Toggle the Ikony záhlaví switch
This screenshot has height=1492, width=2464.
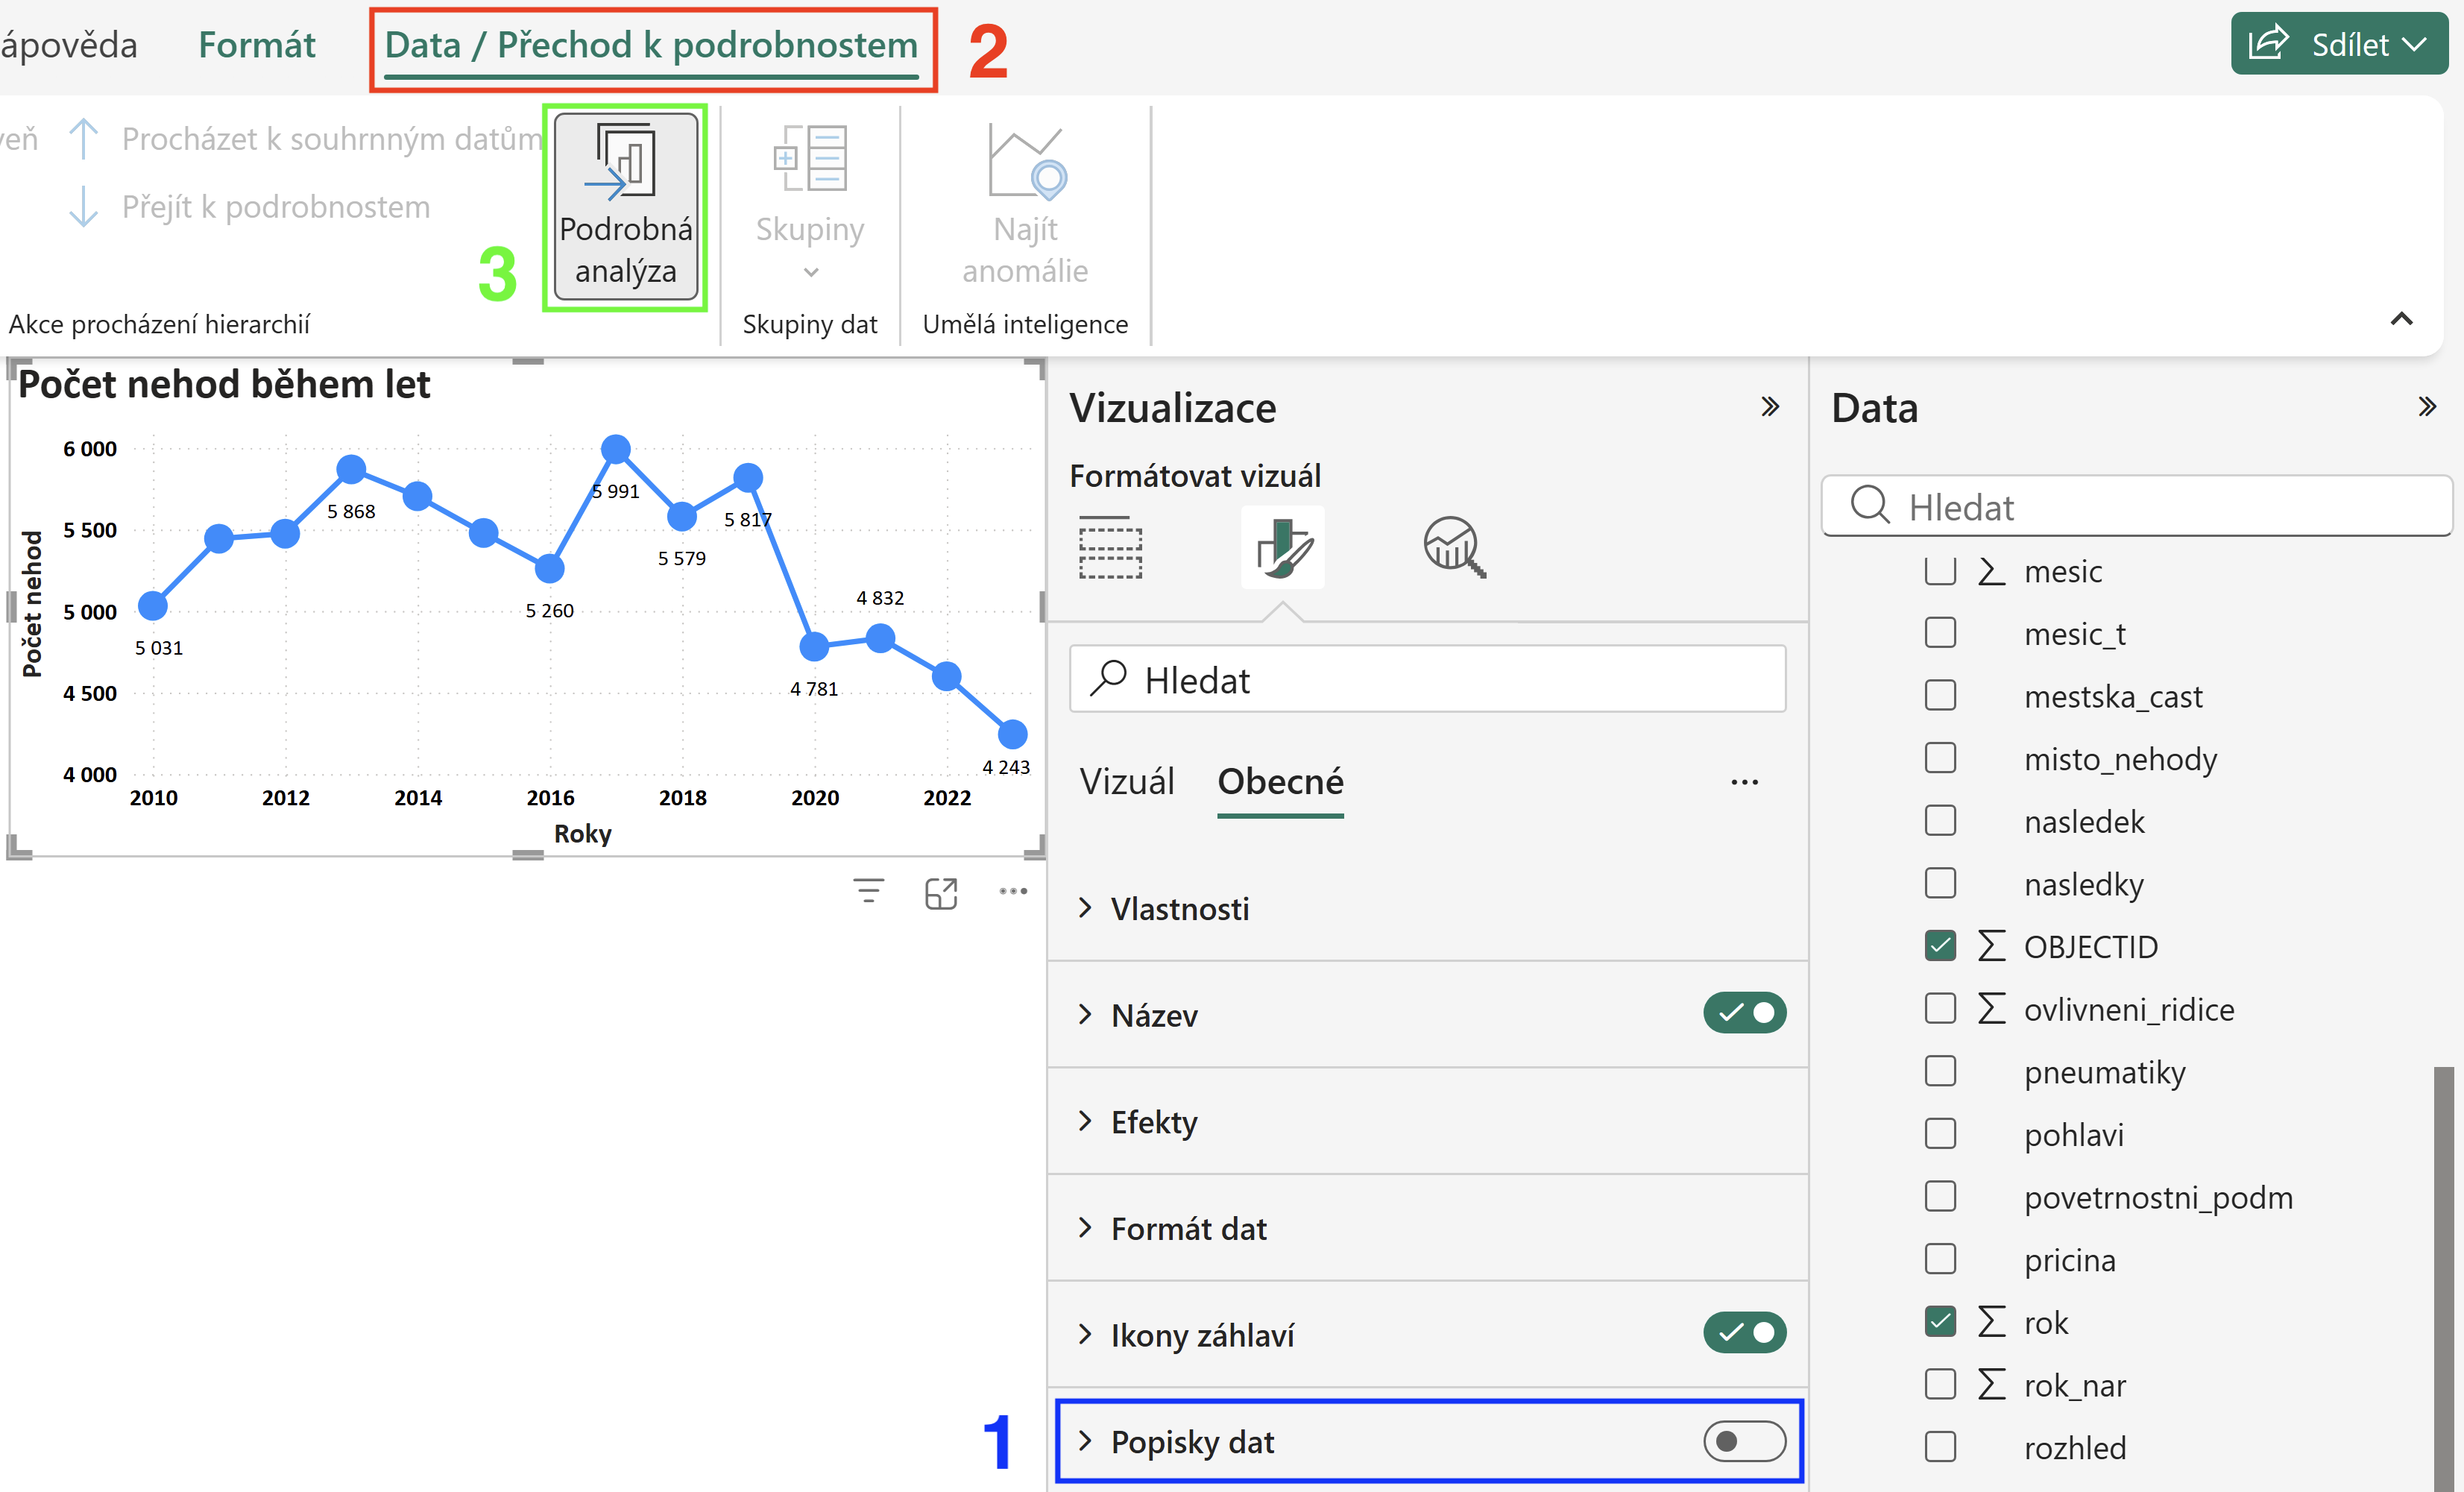coord(1745,1332)
